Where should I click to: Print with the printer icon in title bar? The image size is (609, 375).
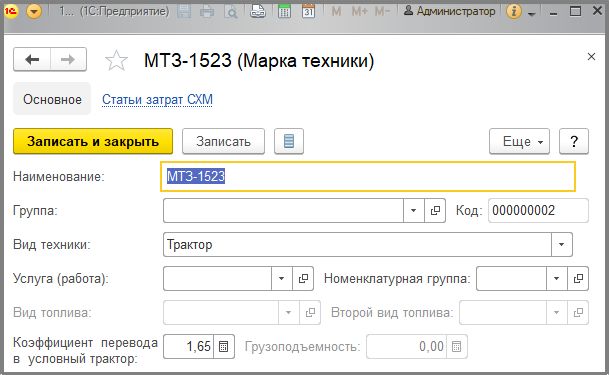207,12
